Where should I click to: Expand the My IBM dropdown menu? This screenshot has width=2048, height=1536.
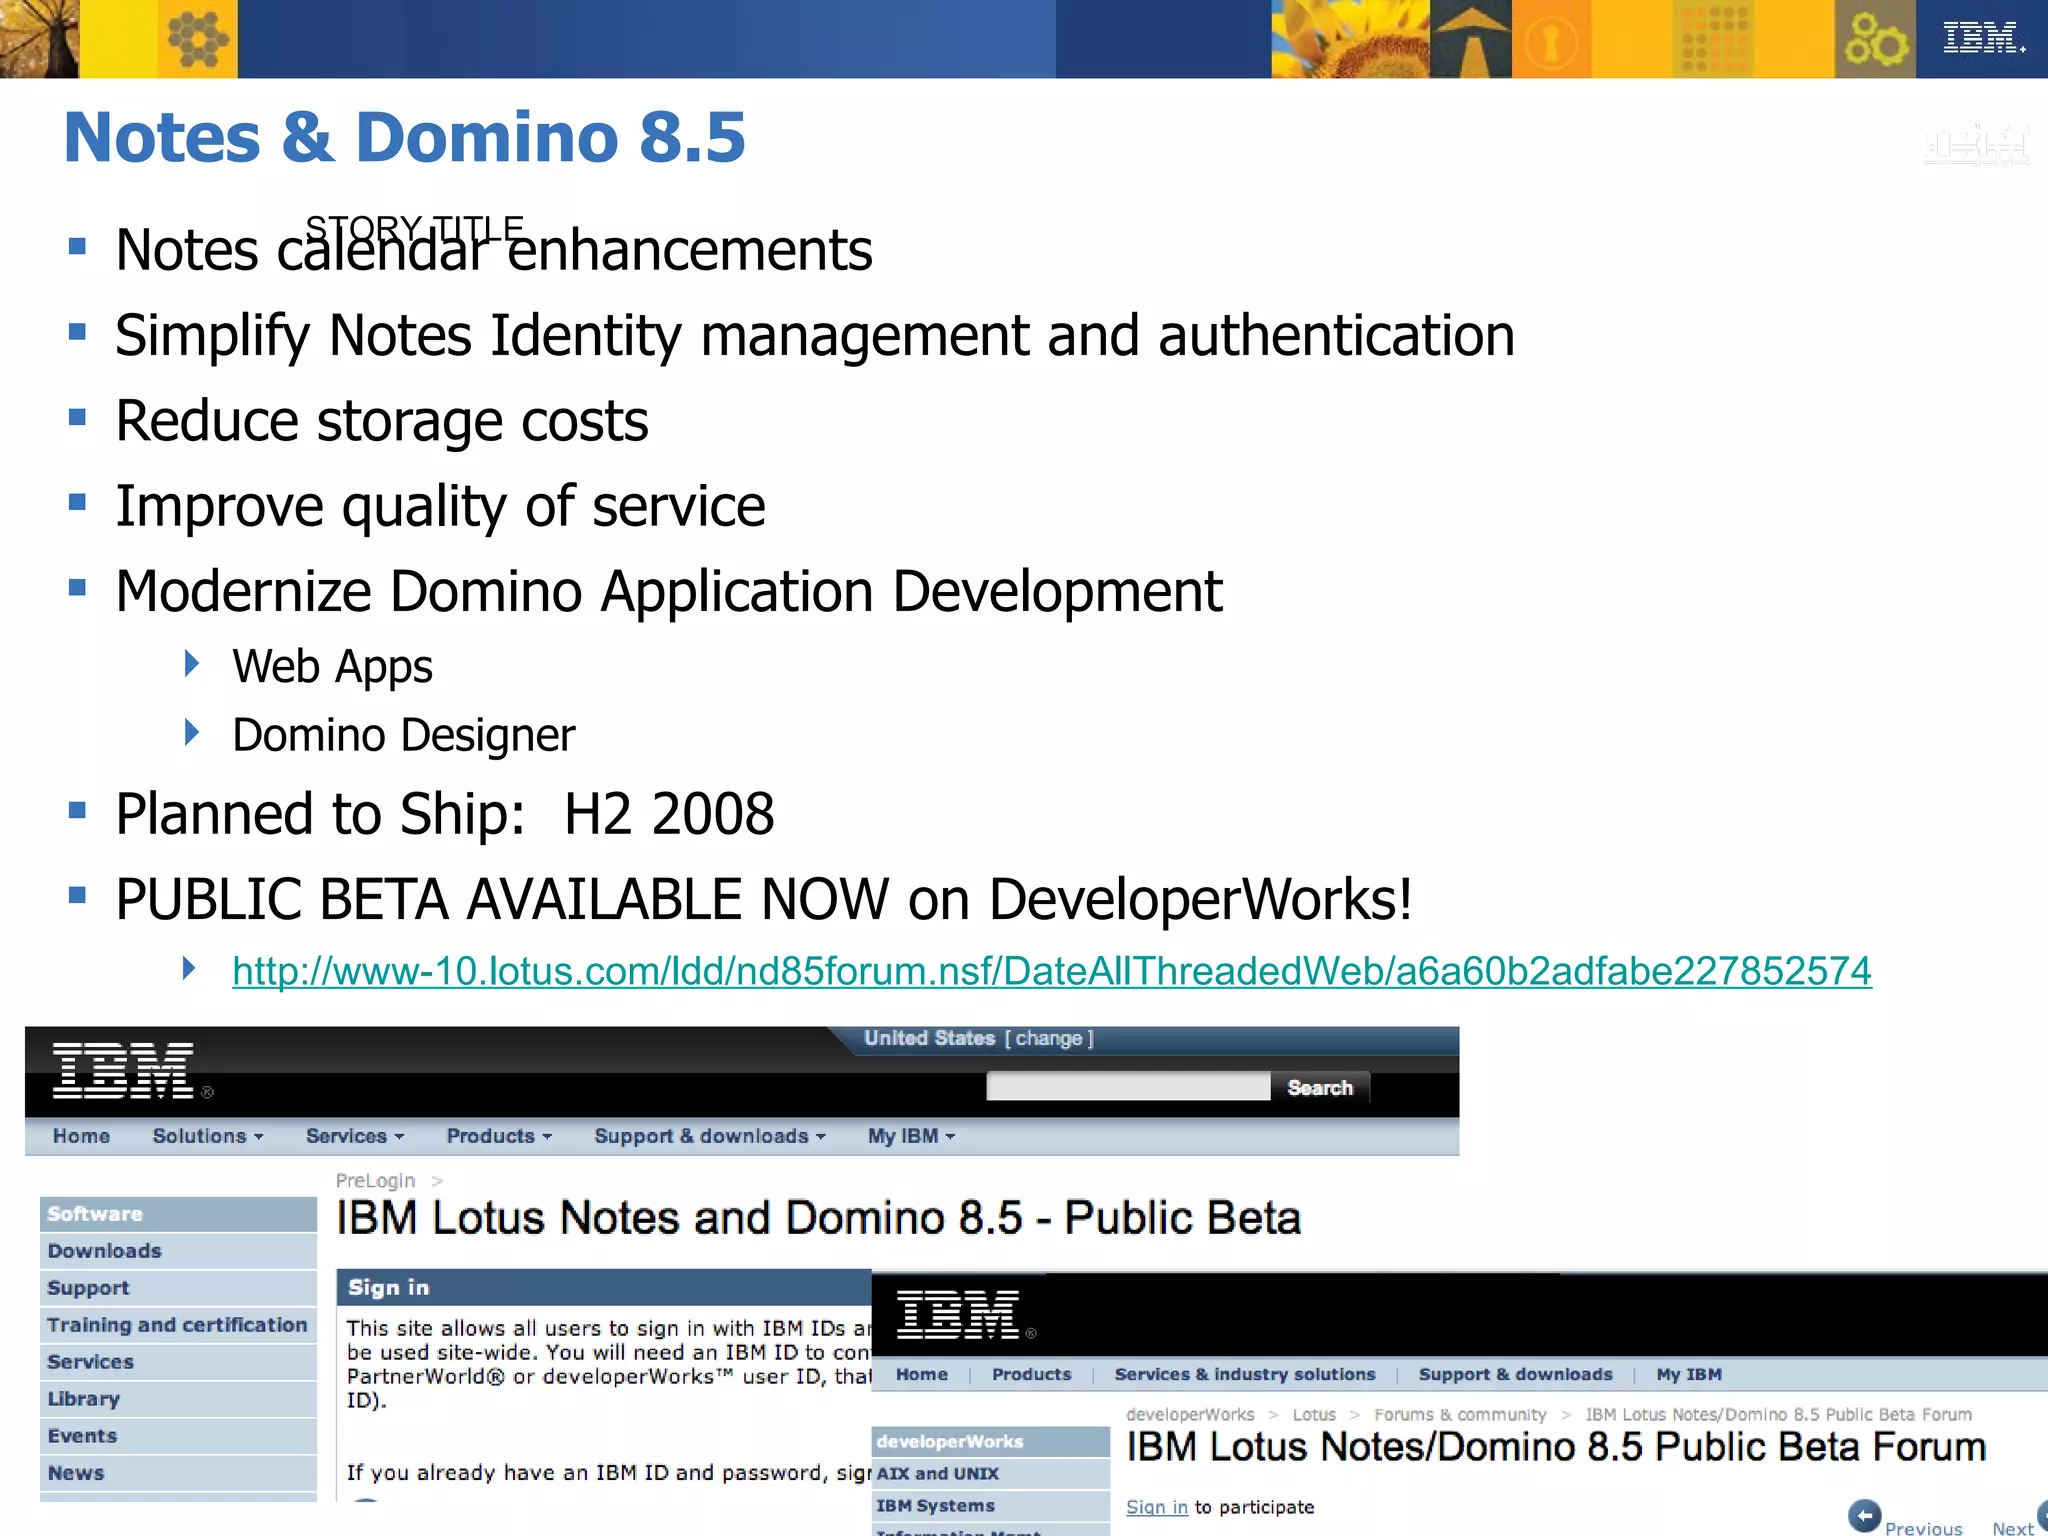tap(911, 1136)
